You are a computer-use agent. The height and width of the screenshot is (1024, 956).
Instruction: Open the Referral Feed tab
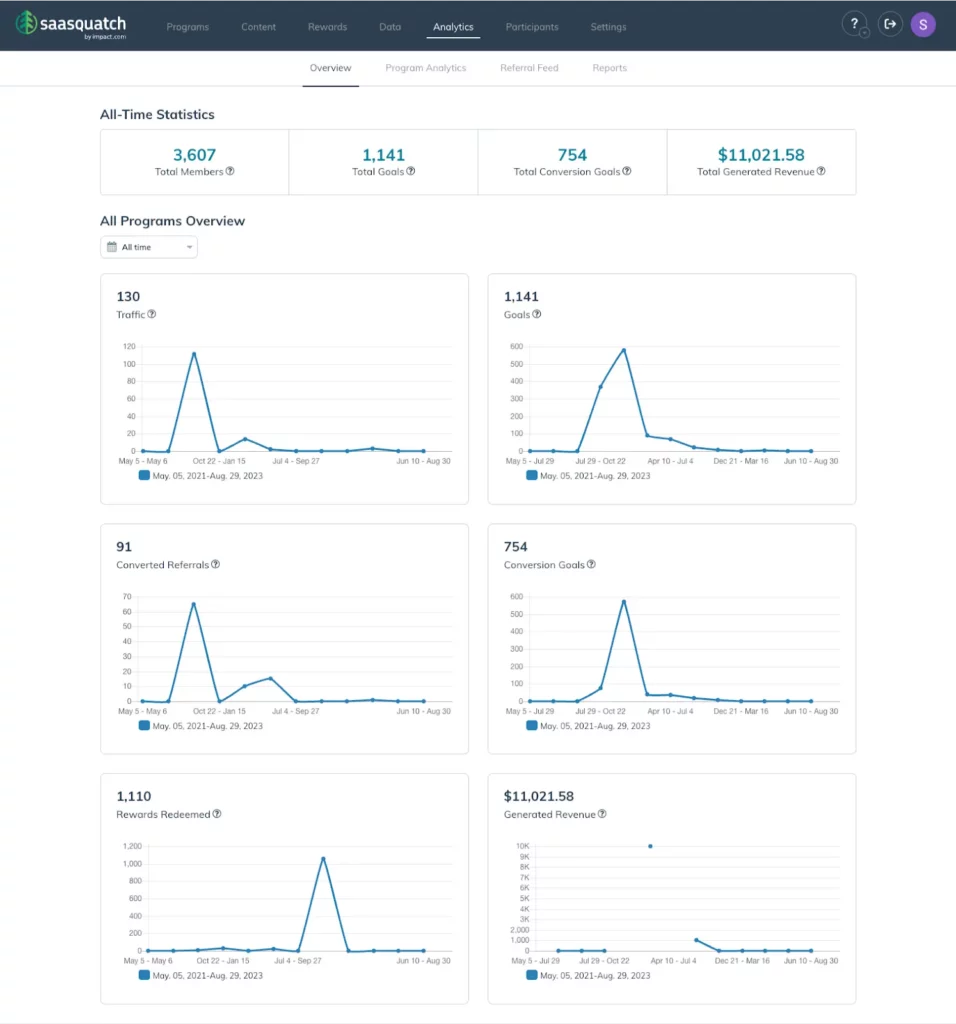pyautogui.click(x=529, y=68)
